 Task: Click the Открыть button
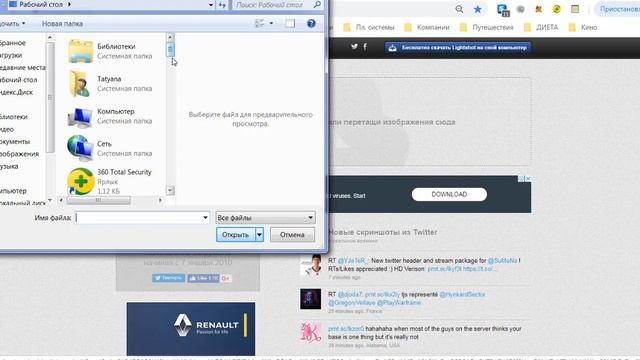(236, 235)
